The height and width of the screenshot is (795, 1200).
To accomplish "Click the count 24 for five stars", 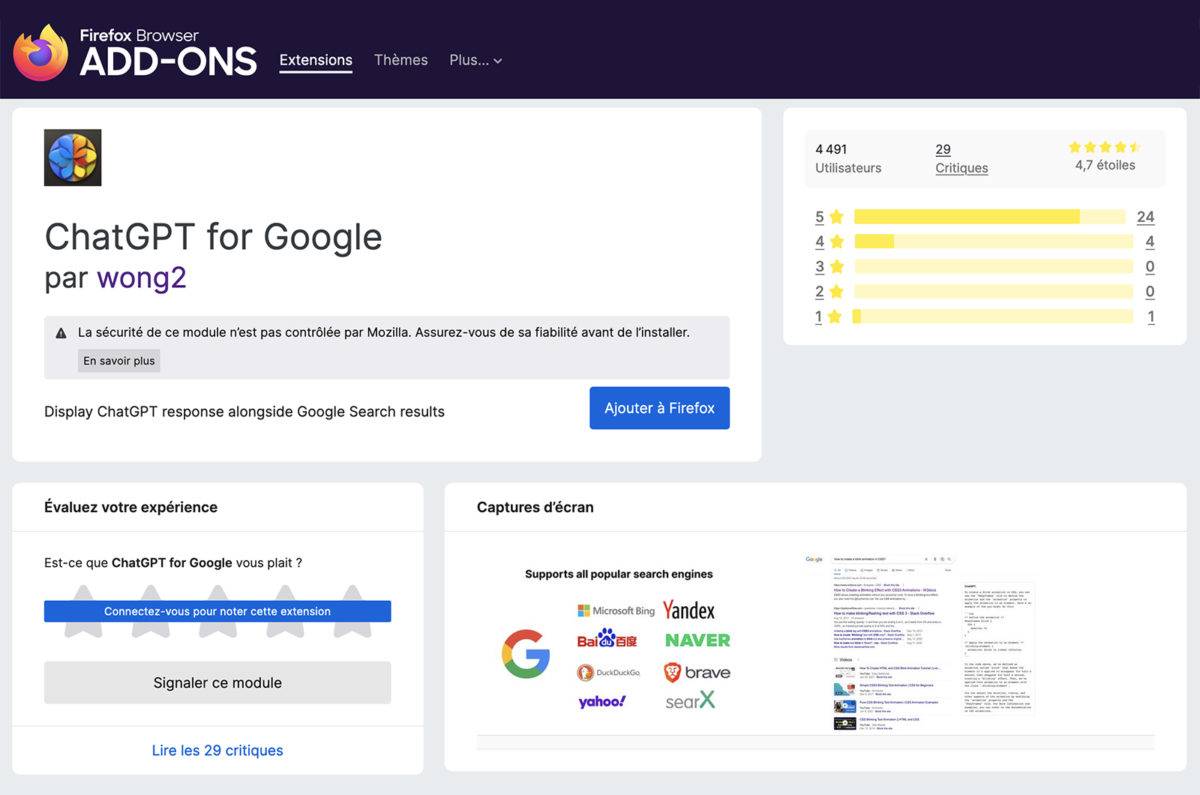I will [x=1145, y=217].
